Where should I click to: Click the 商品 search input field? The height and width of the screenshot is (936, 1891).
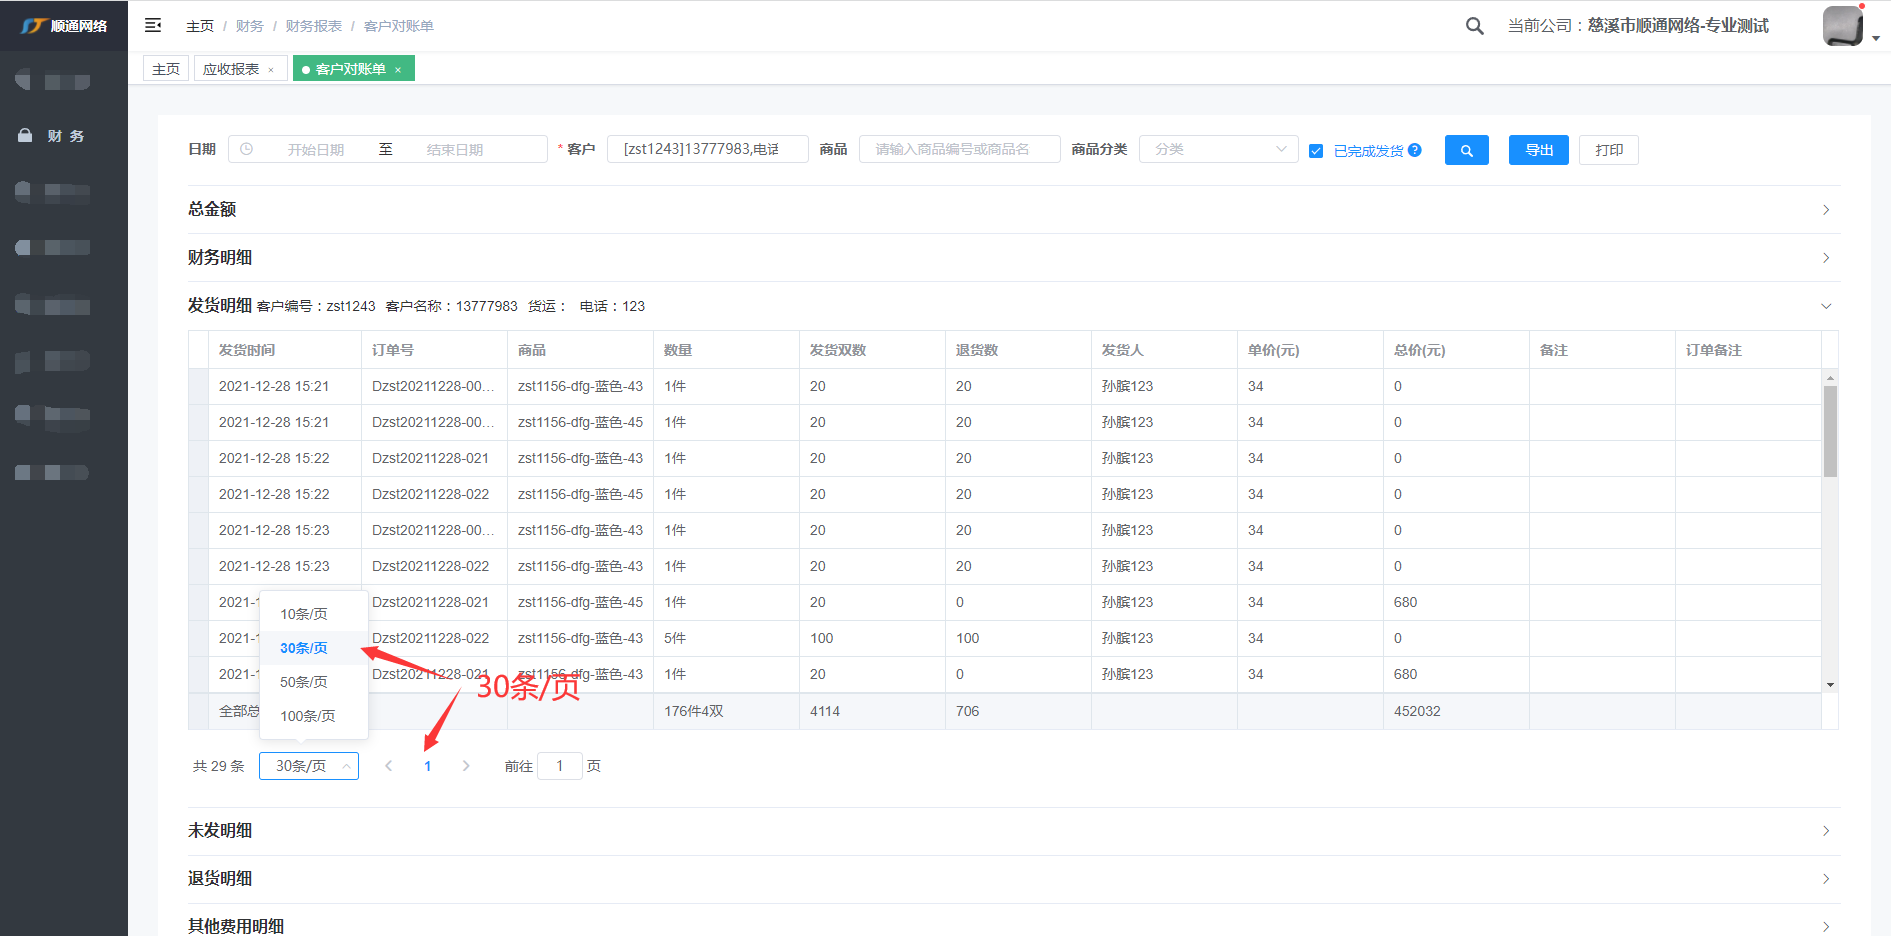click(x=959, y=150)
